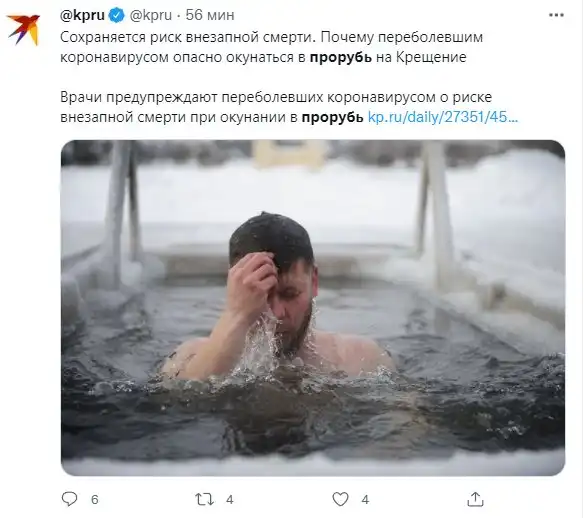Image resolution: width=584 pixels, height=518 pixels.
Task: Like the tweet with the heart icon
Action: click(x=340, y=499)
